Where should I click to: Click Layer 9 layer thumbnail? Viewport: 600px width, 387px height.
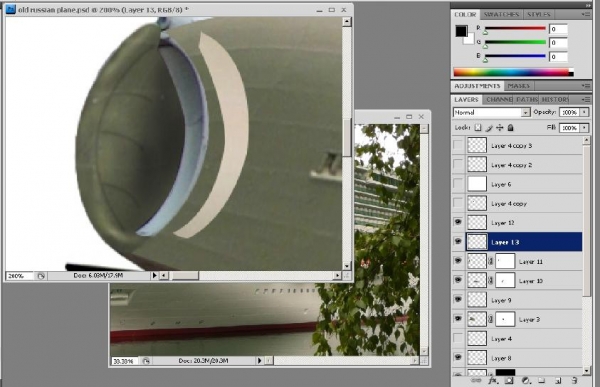(477, 300)
